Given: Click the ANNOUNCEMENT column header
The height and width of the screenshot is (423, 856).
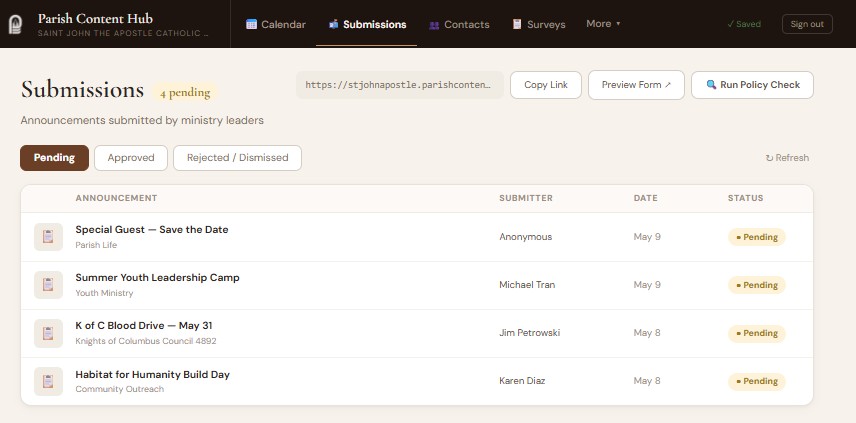Looking at the screenshot, I should click(116, 198).
